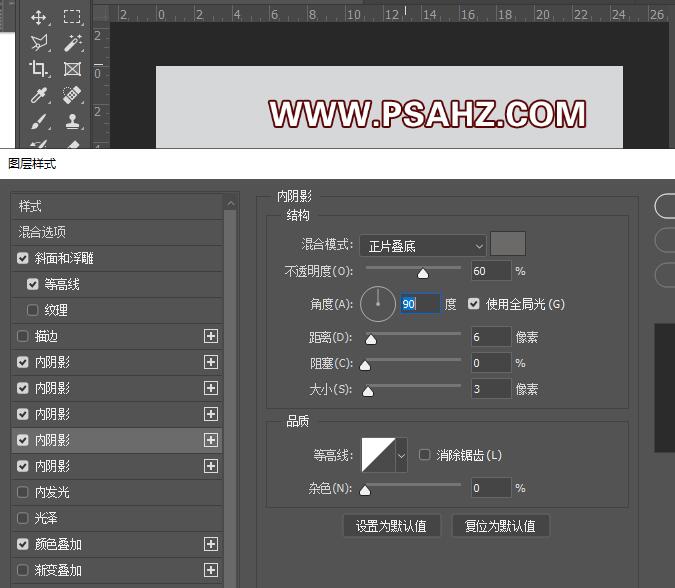
Task: Select the 光泽 row label
Action: pyautogui.click(x=46, y=518)
